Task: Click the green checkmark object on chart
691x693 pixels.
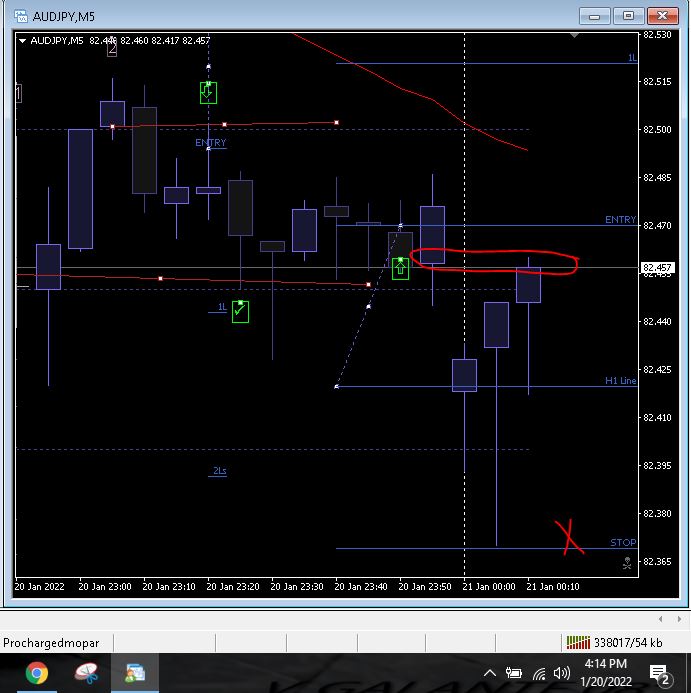Action: (x=240, y=312)
